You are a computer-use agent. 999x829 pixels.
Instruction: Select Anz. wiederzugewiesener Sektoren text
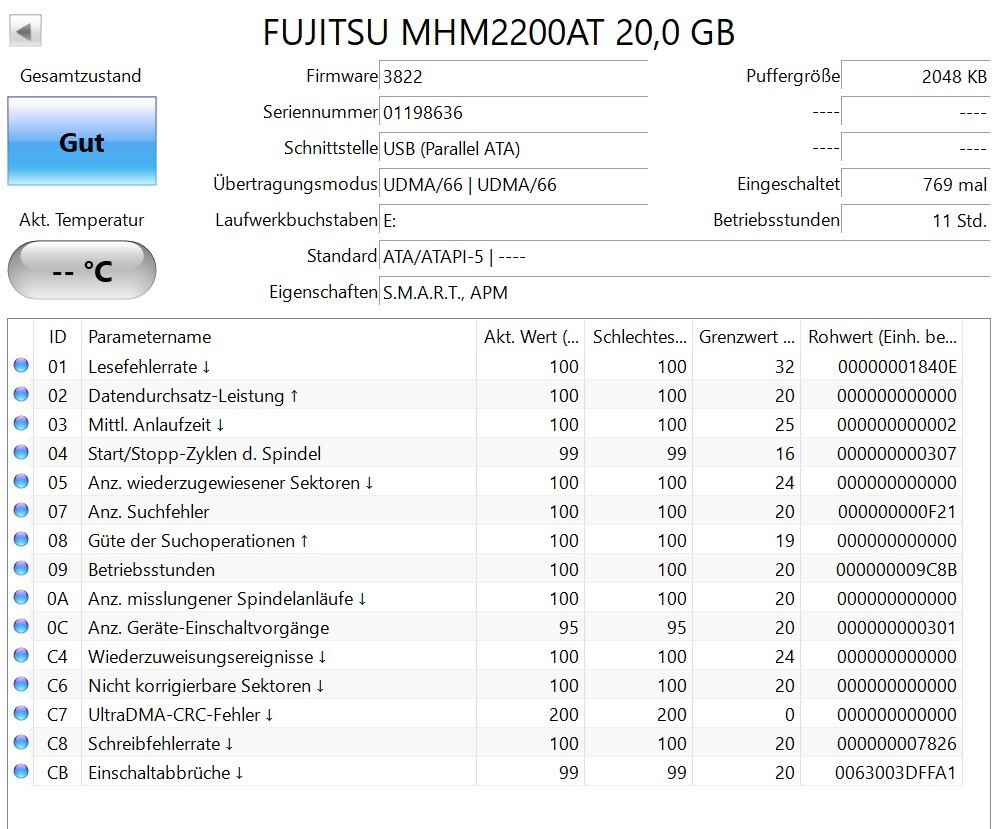pos(231,482)
